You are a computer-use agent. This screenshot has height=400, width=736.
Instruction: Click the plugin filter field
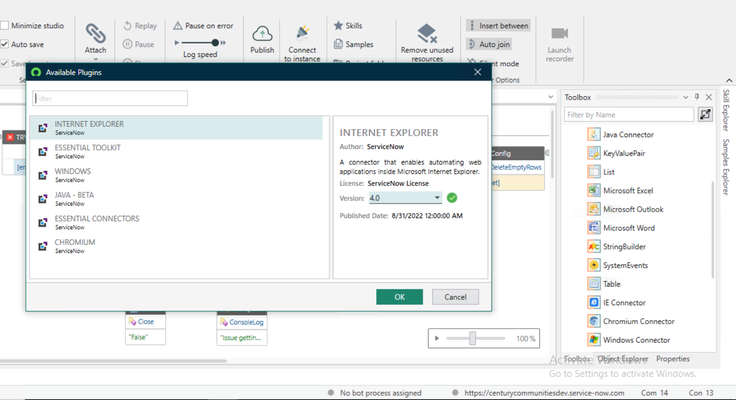(x=110, y=98)
